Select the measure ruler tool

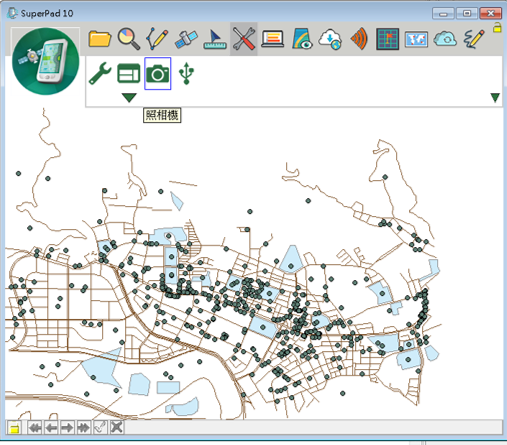215,39
